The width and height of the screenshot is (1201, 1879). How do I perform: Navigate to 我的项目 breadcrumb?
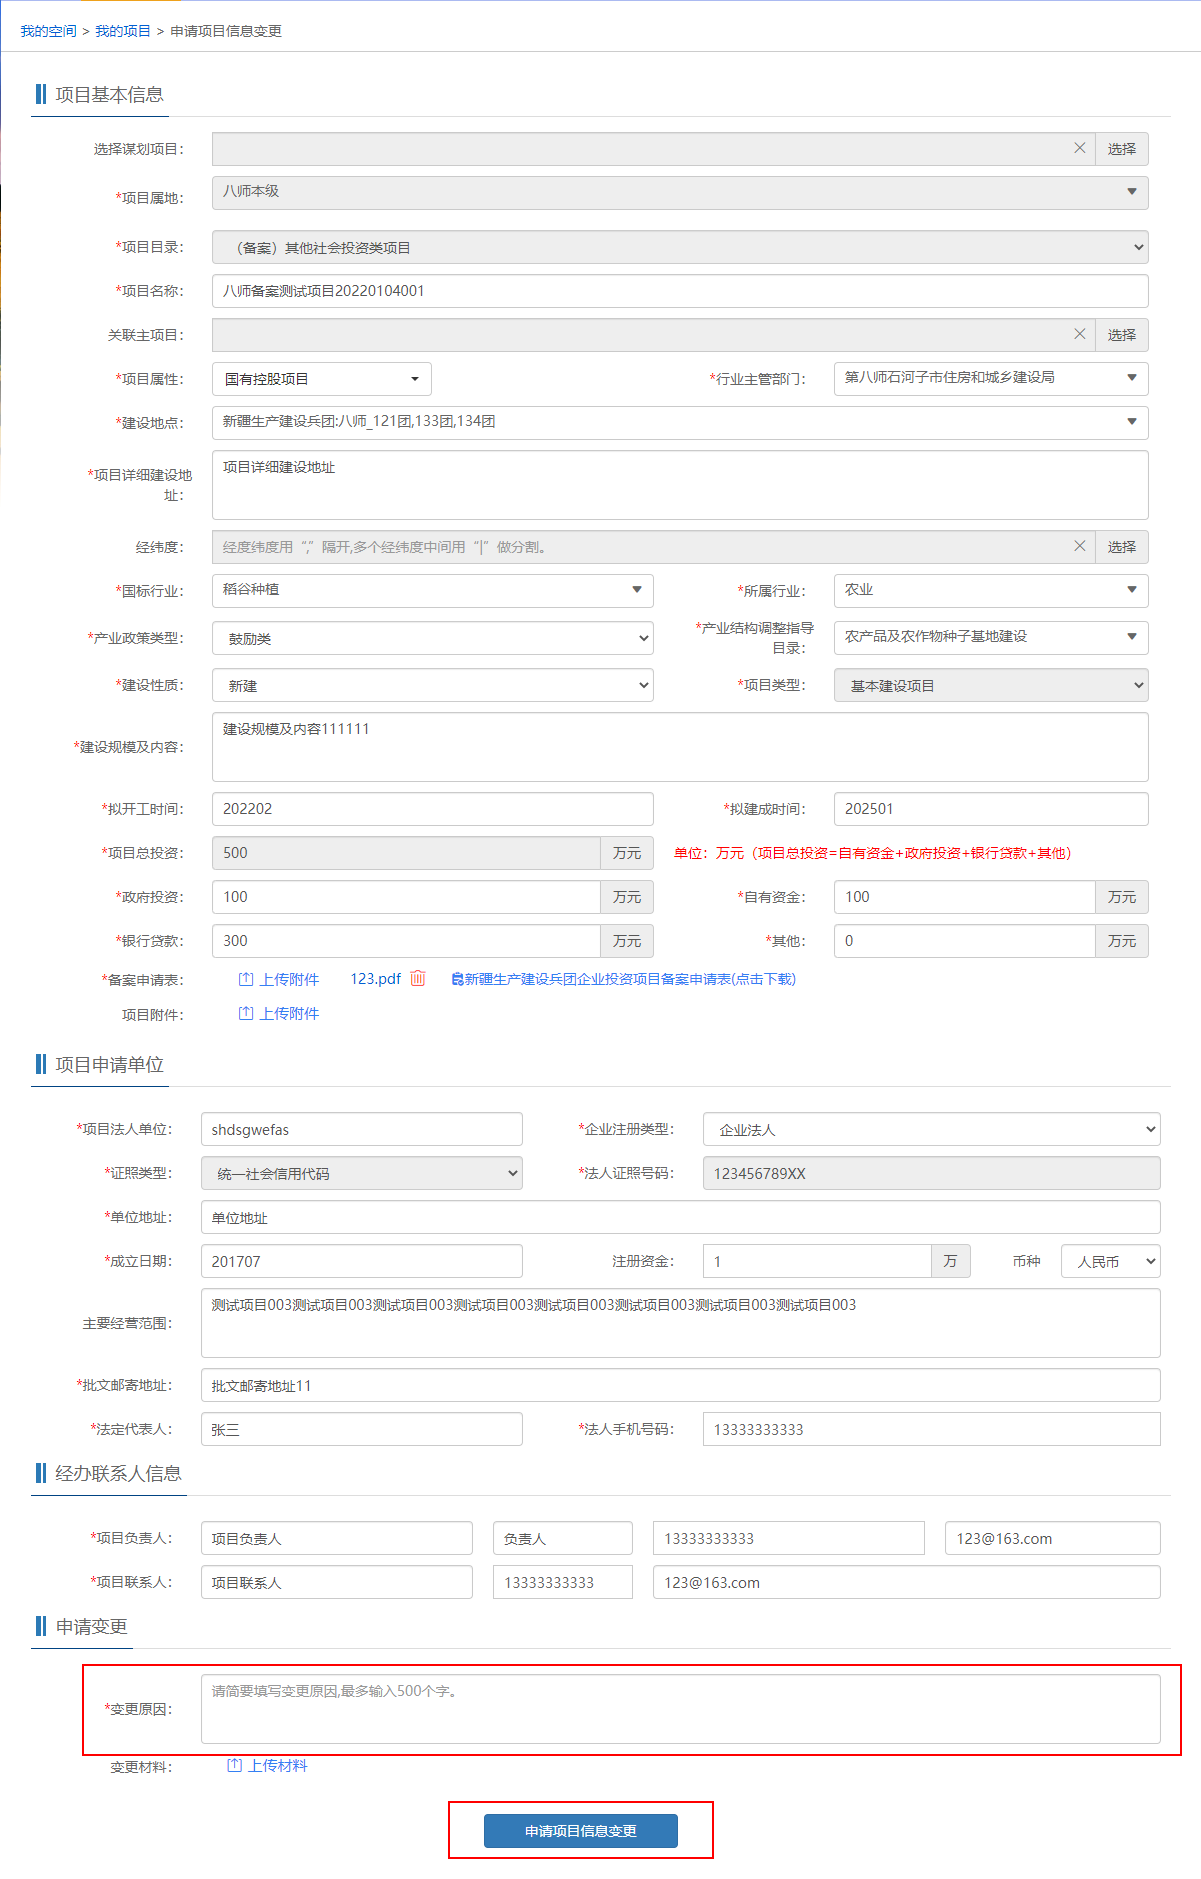(122, 31)
